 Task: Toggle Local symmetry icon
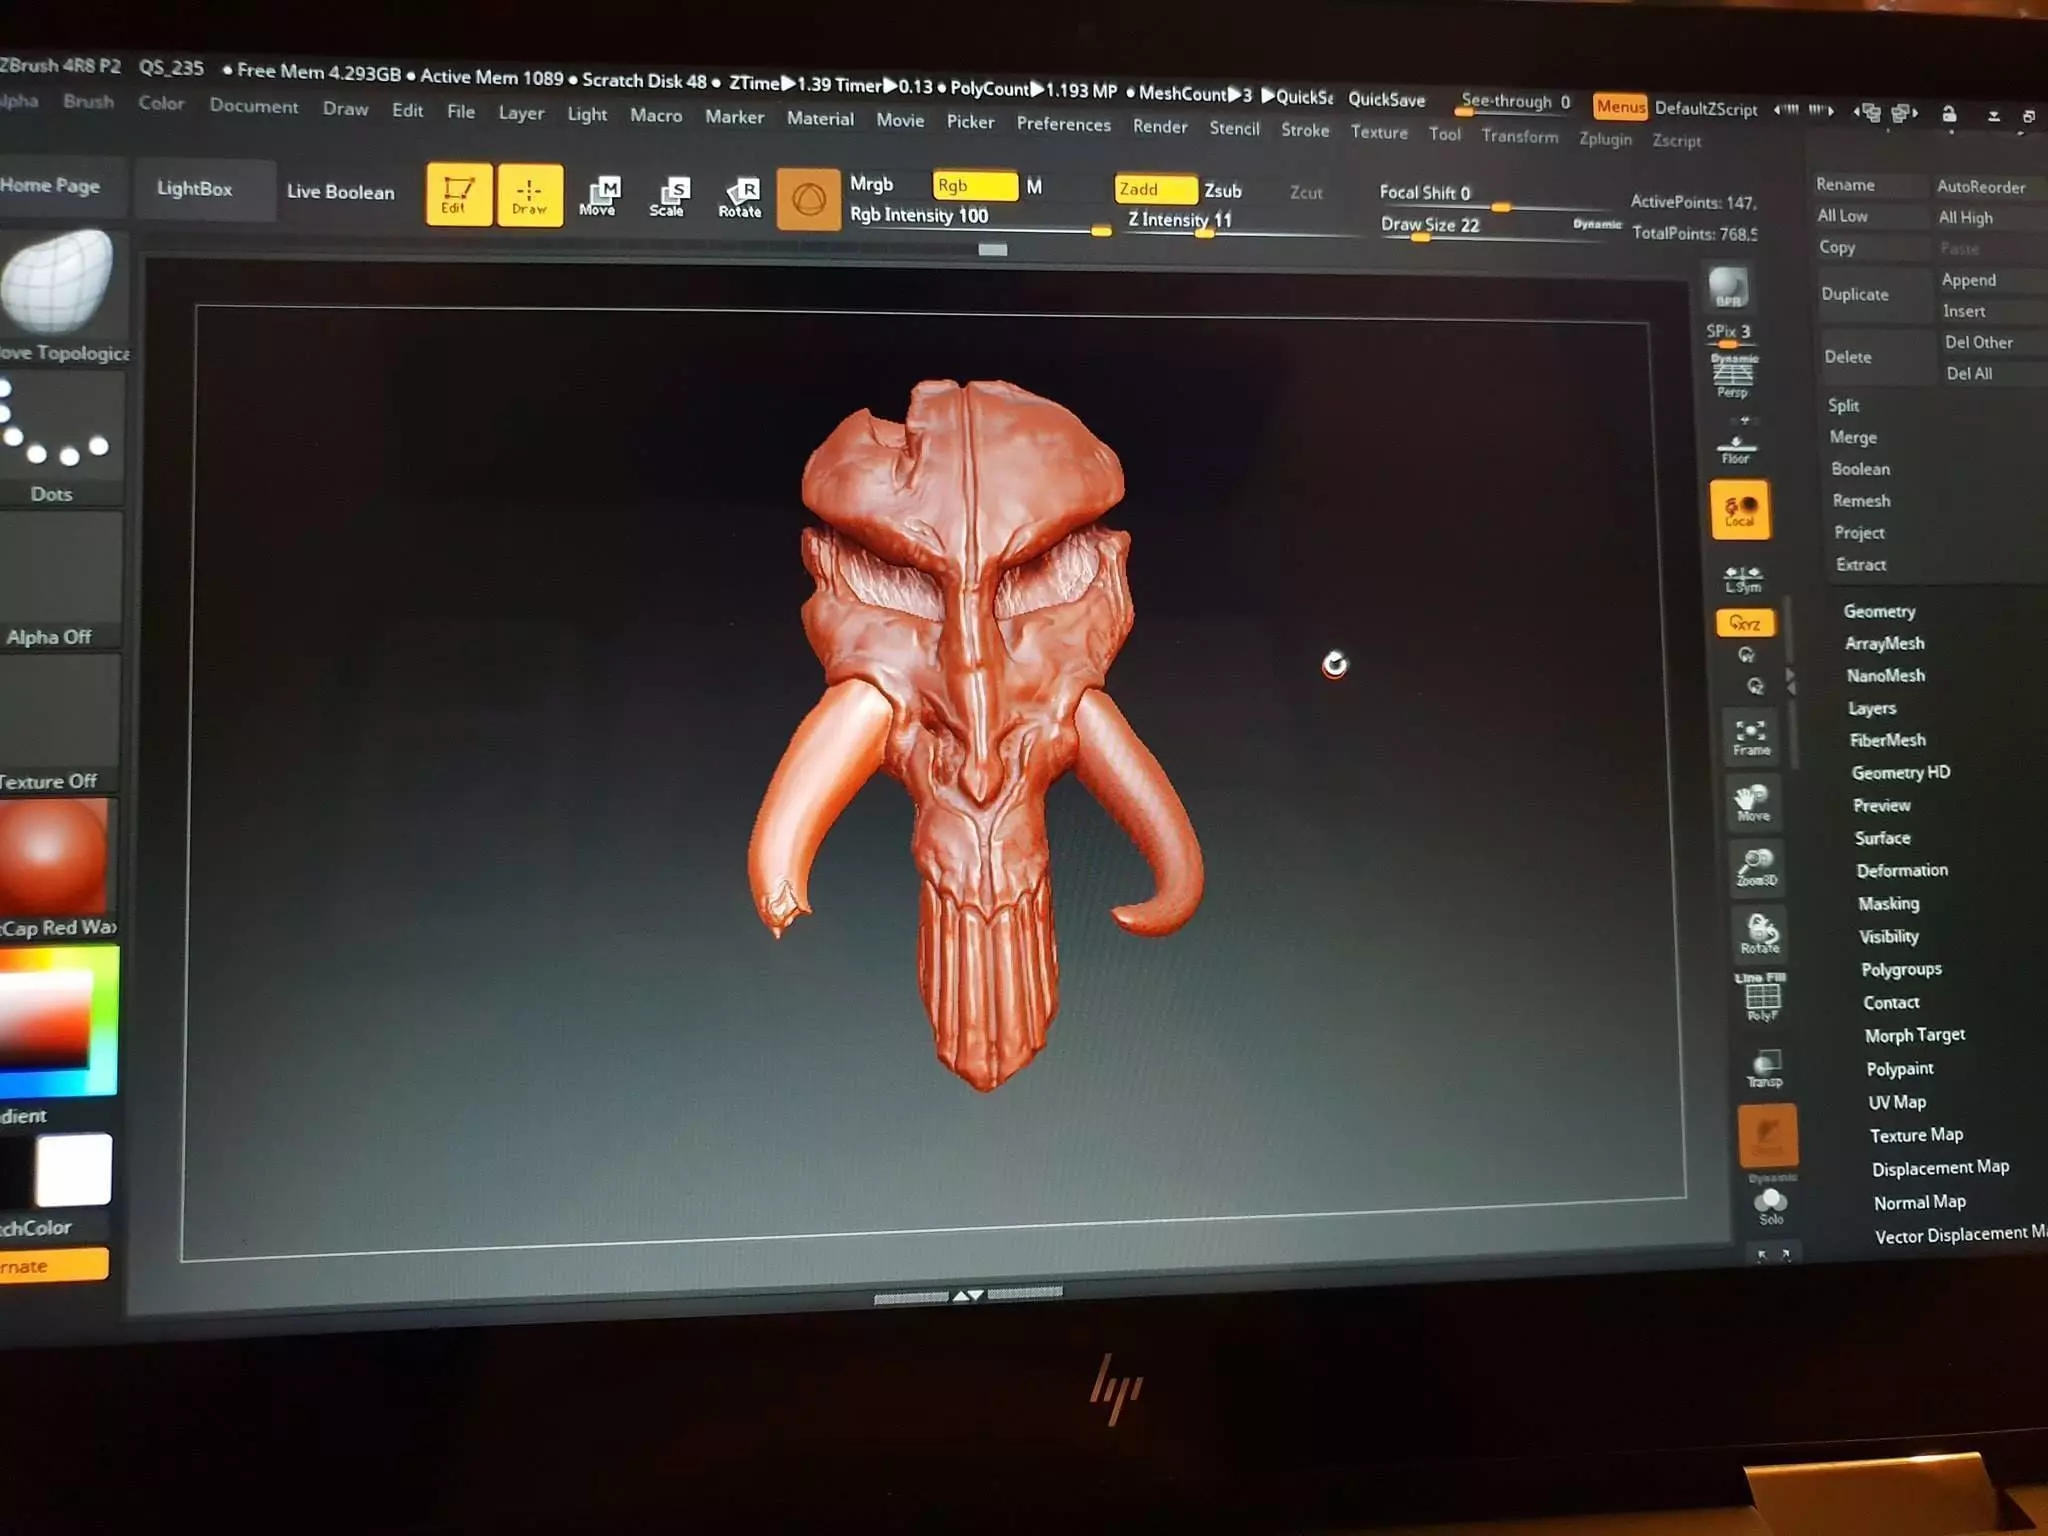click(1740, 510)
